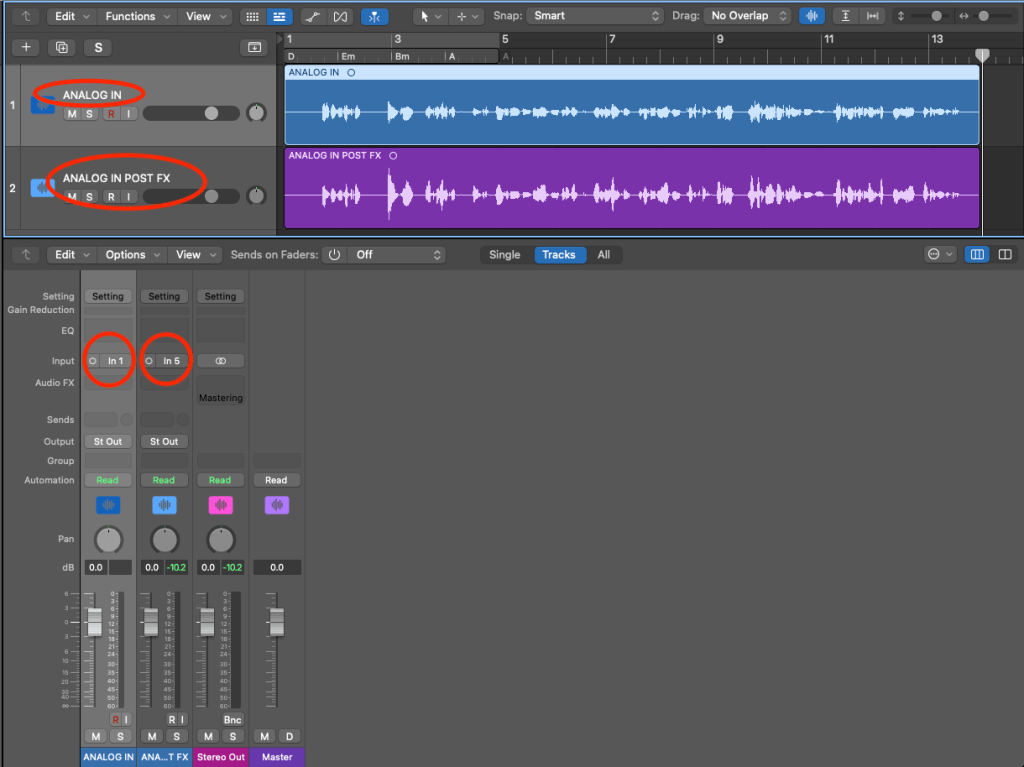Click the pink Stereo Out channel icon
1024x767 pixels.
[220, 506]
